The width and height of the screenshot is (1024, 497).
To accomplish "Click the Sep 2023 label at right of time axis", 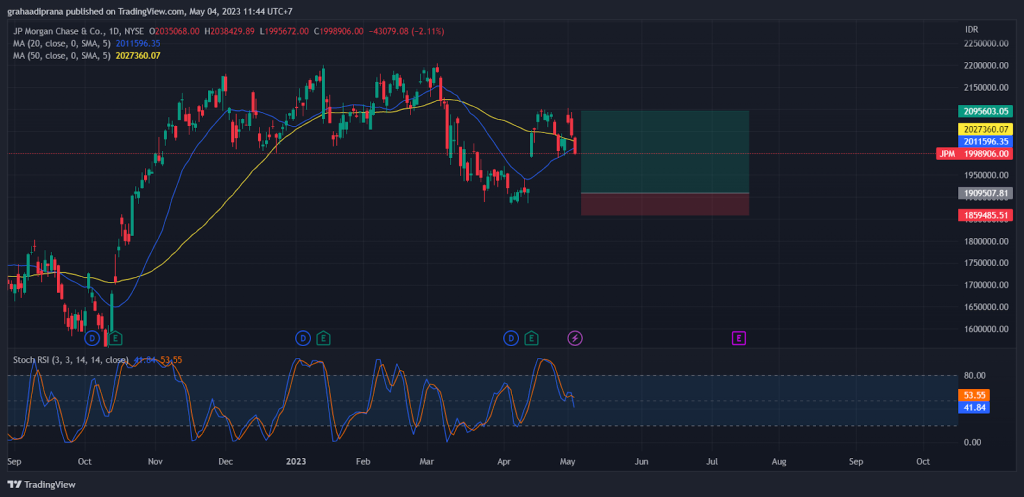I will (x=856, y=461).
